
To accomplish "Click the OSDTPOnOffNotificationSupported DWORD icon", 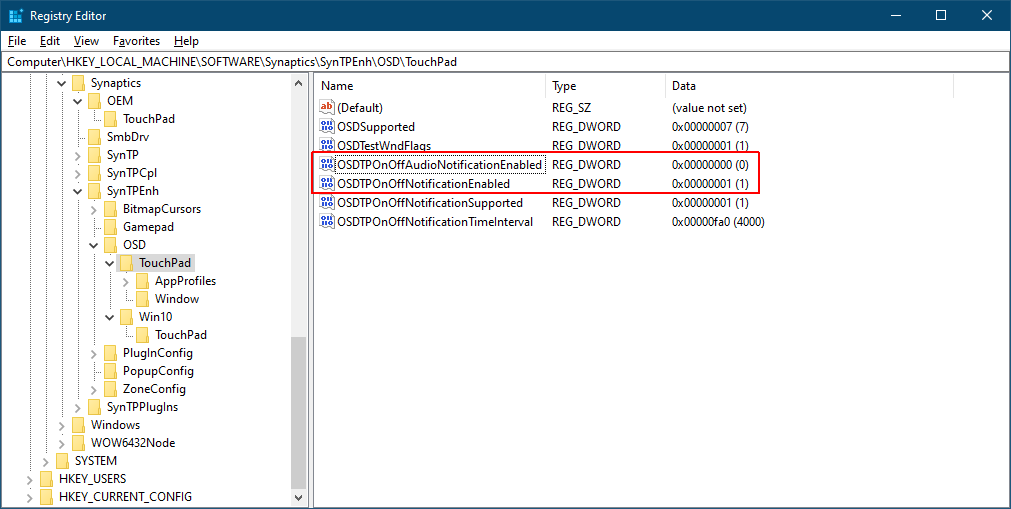I will (x=327, y=203).
